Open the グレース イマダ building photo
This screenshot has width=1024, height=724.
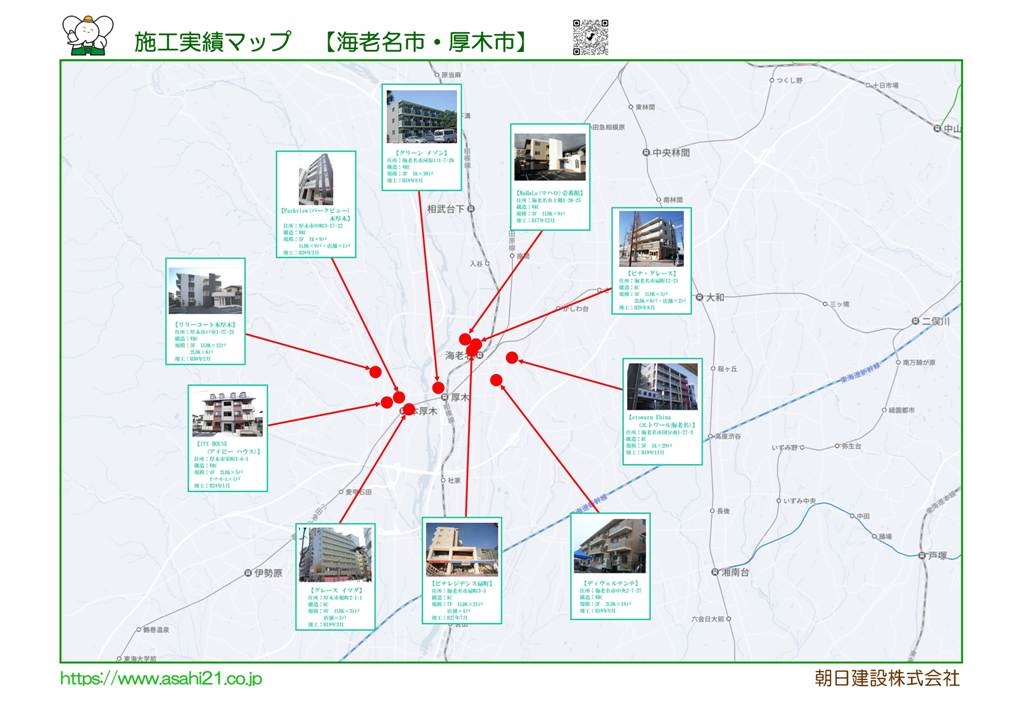tap(336, 554)
